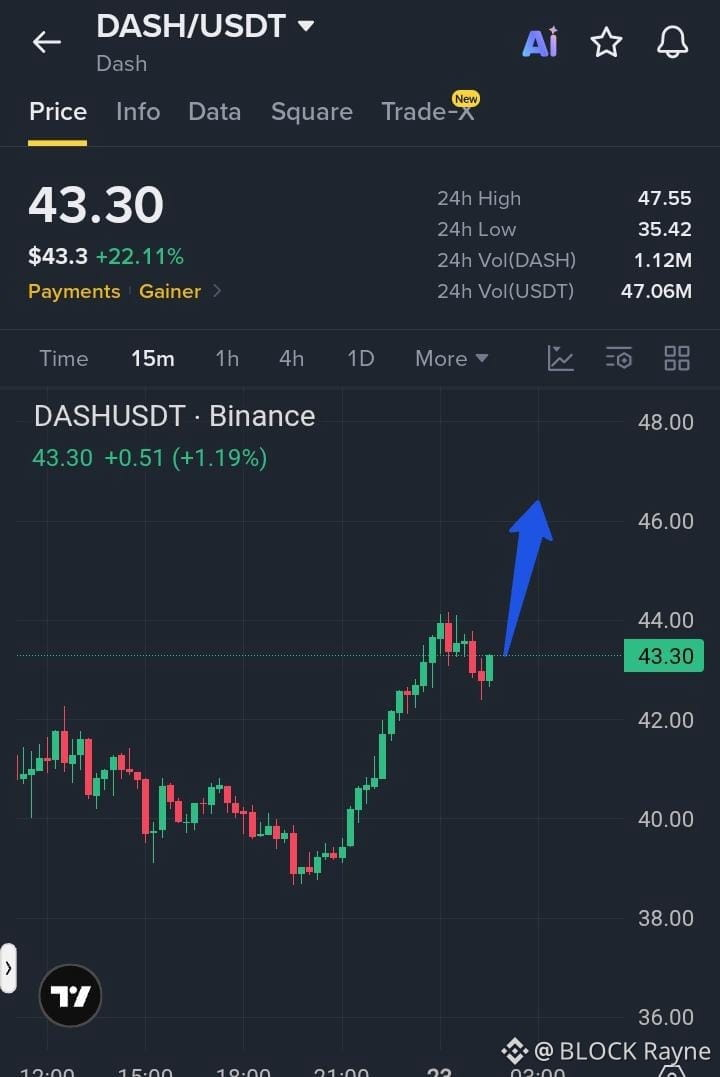The height and width of the screenshot is (1077, 720).
Task: Tap the 38.00 price axis label
Action: (665, 918)
